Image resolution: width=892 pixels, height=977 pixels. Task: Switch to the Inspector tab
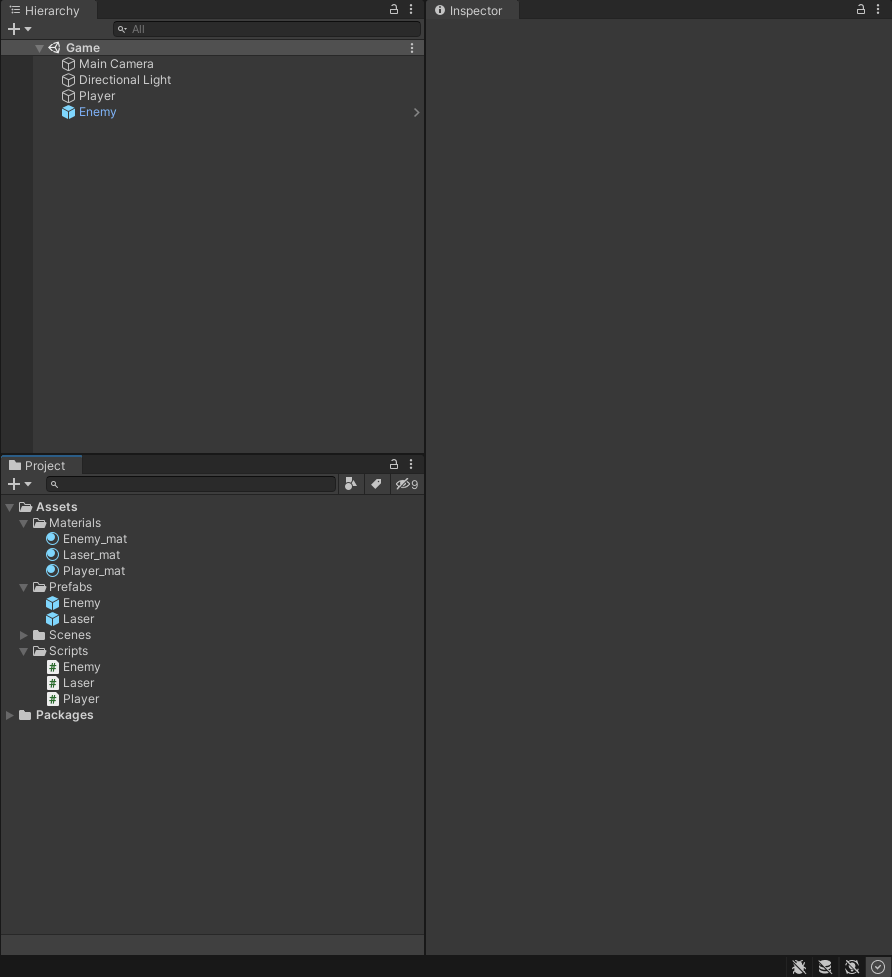471,10
